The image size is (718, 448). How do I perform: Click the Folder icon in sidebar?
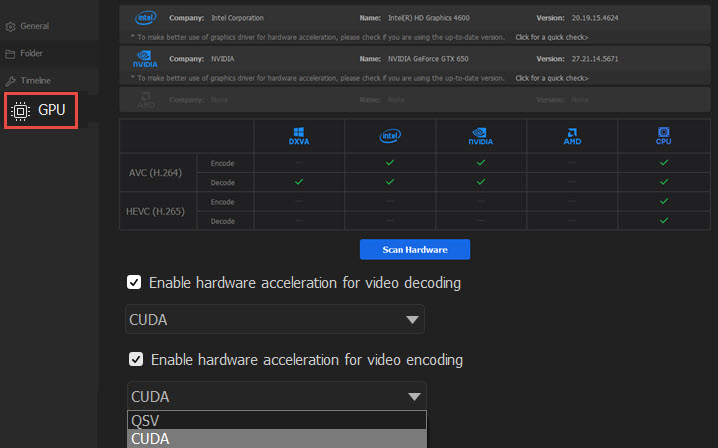10,54
